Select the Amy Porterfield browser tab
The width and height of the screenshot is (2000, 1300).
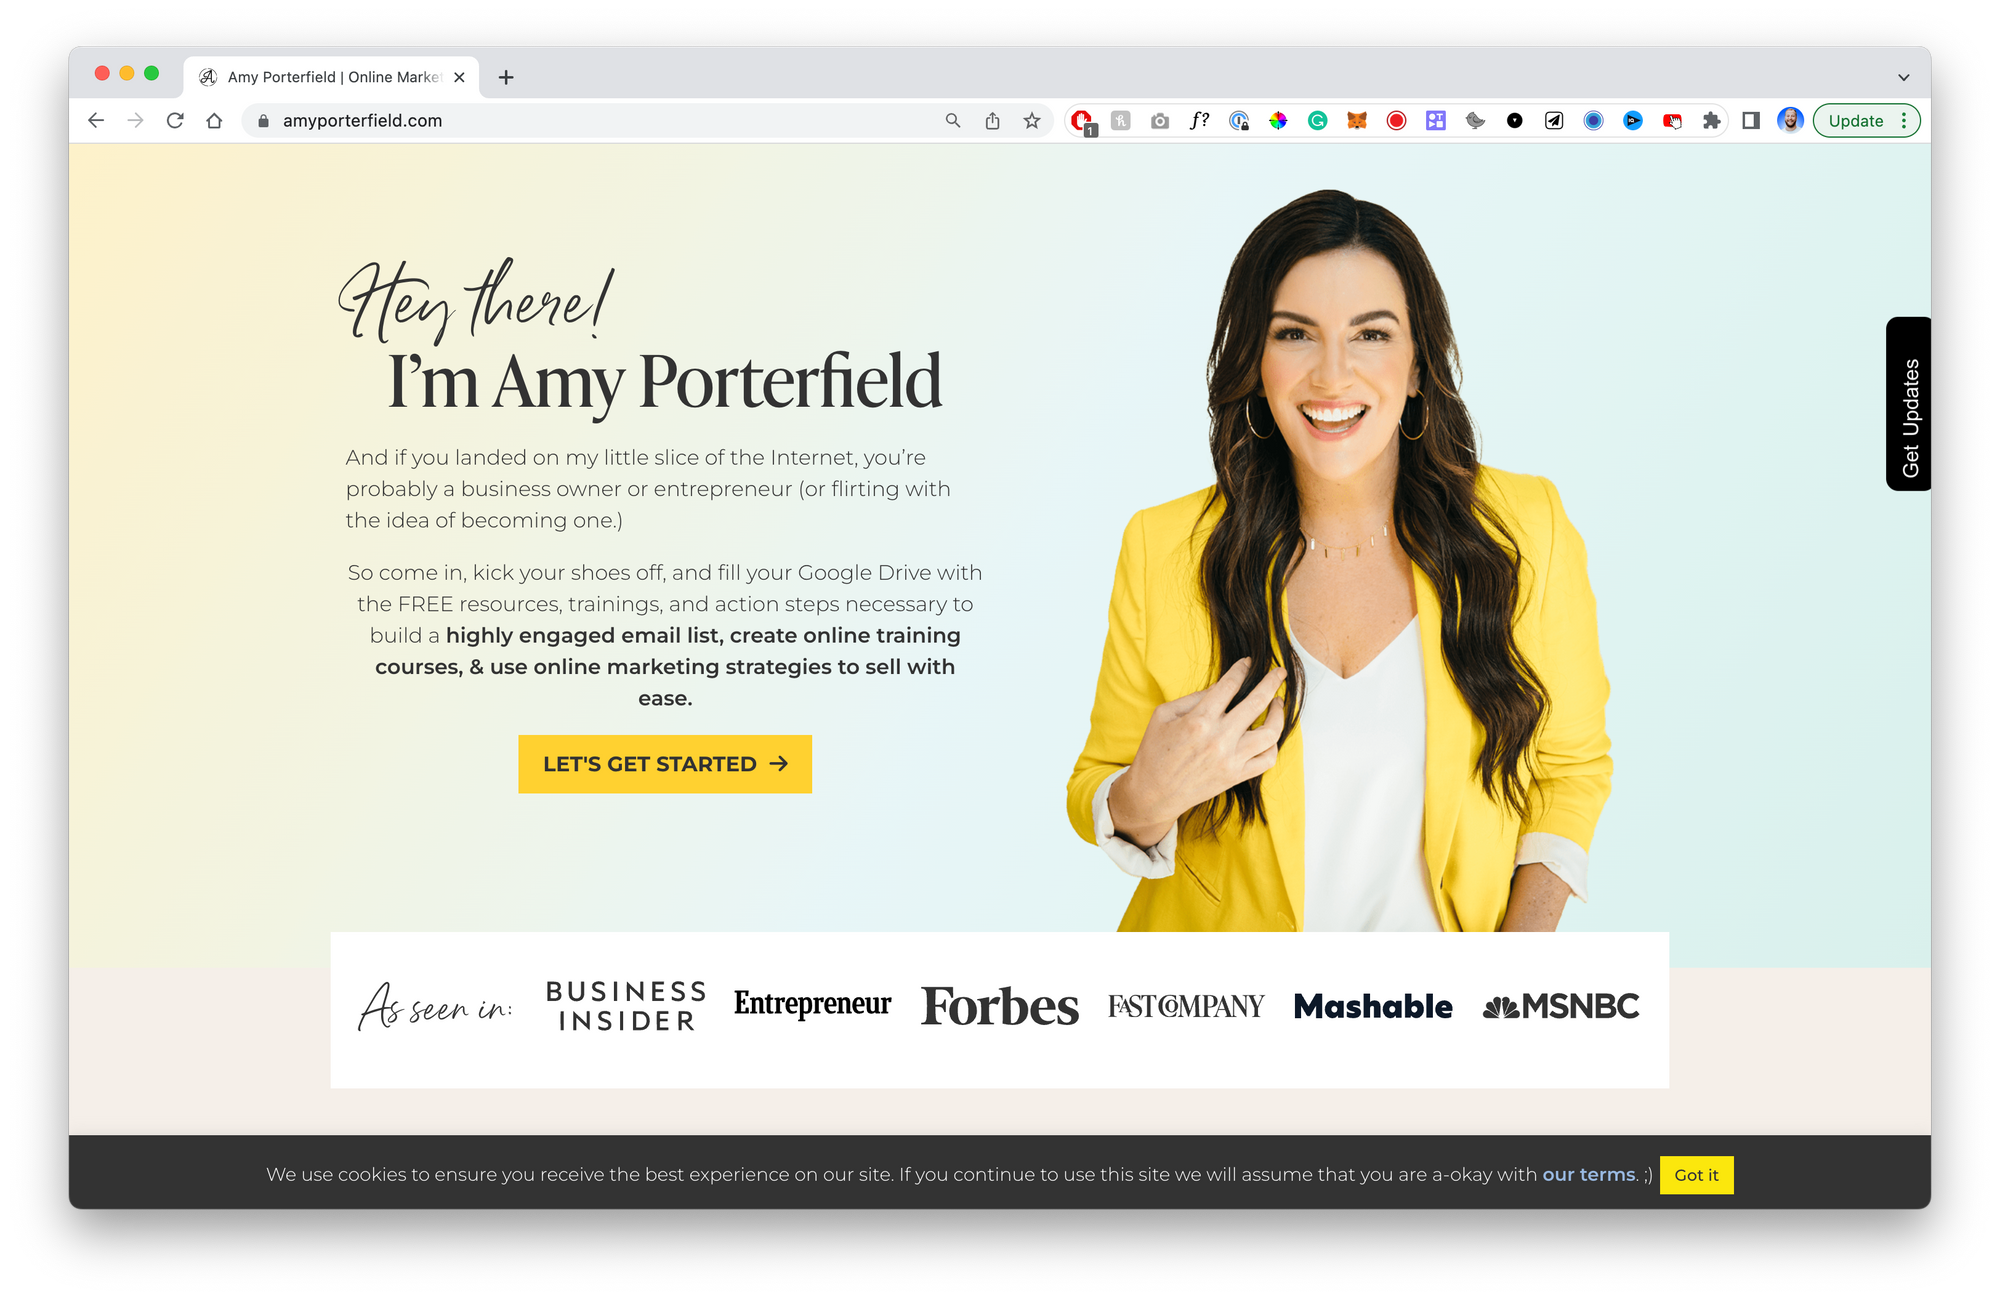332,77
